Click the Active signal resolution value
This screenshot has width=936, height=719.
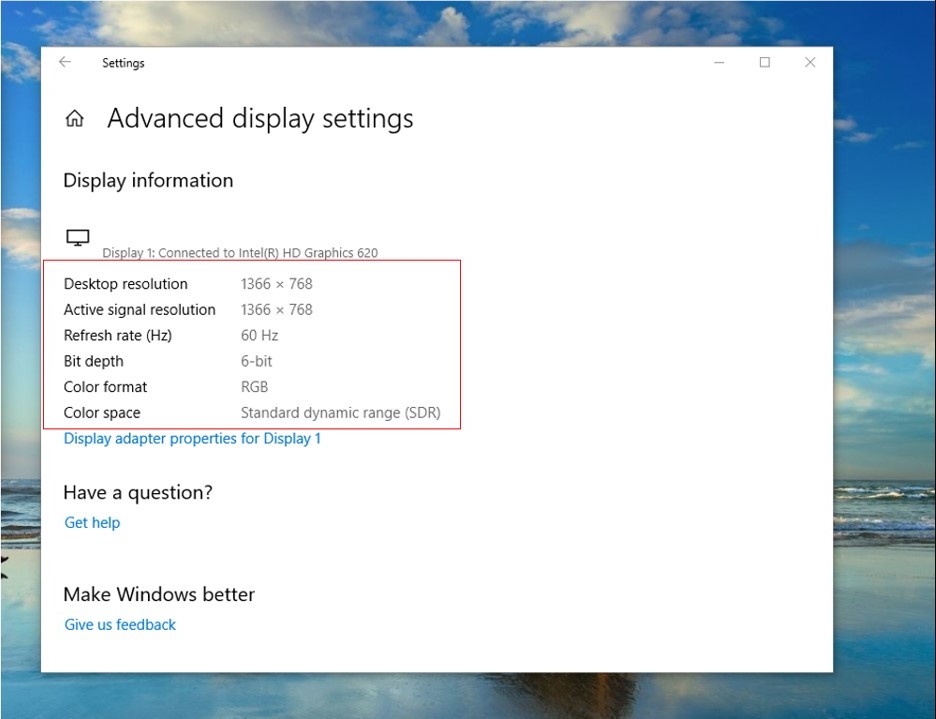tap(276, 310)
